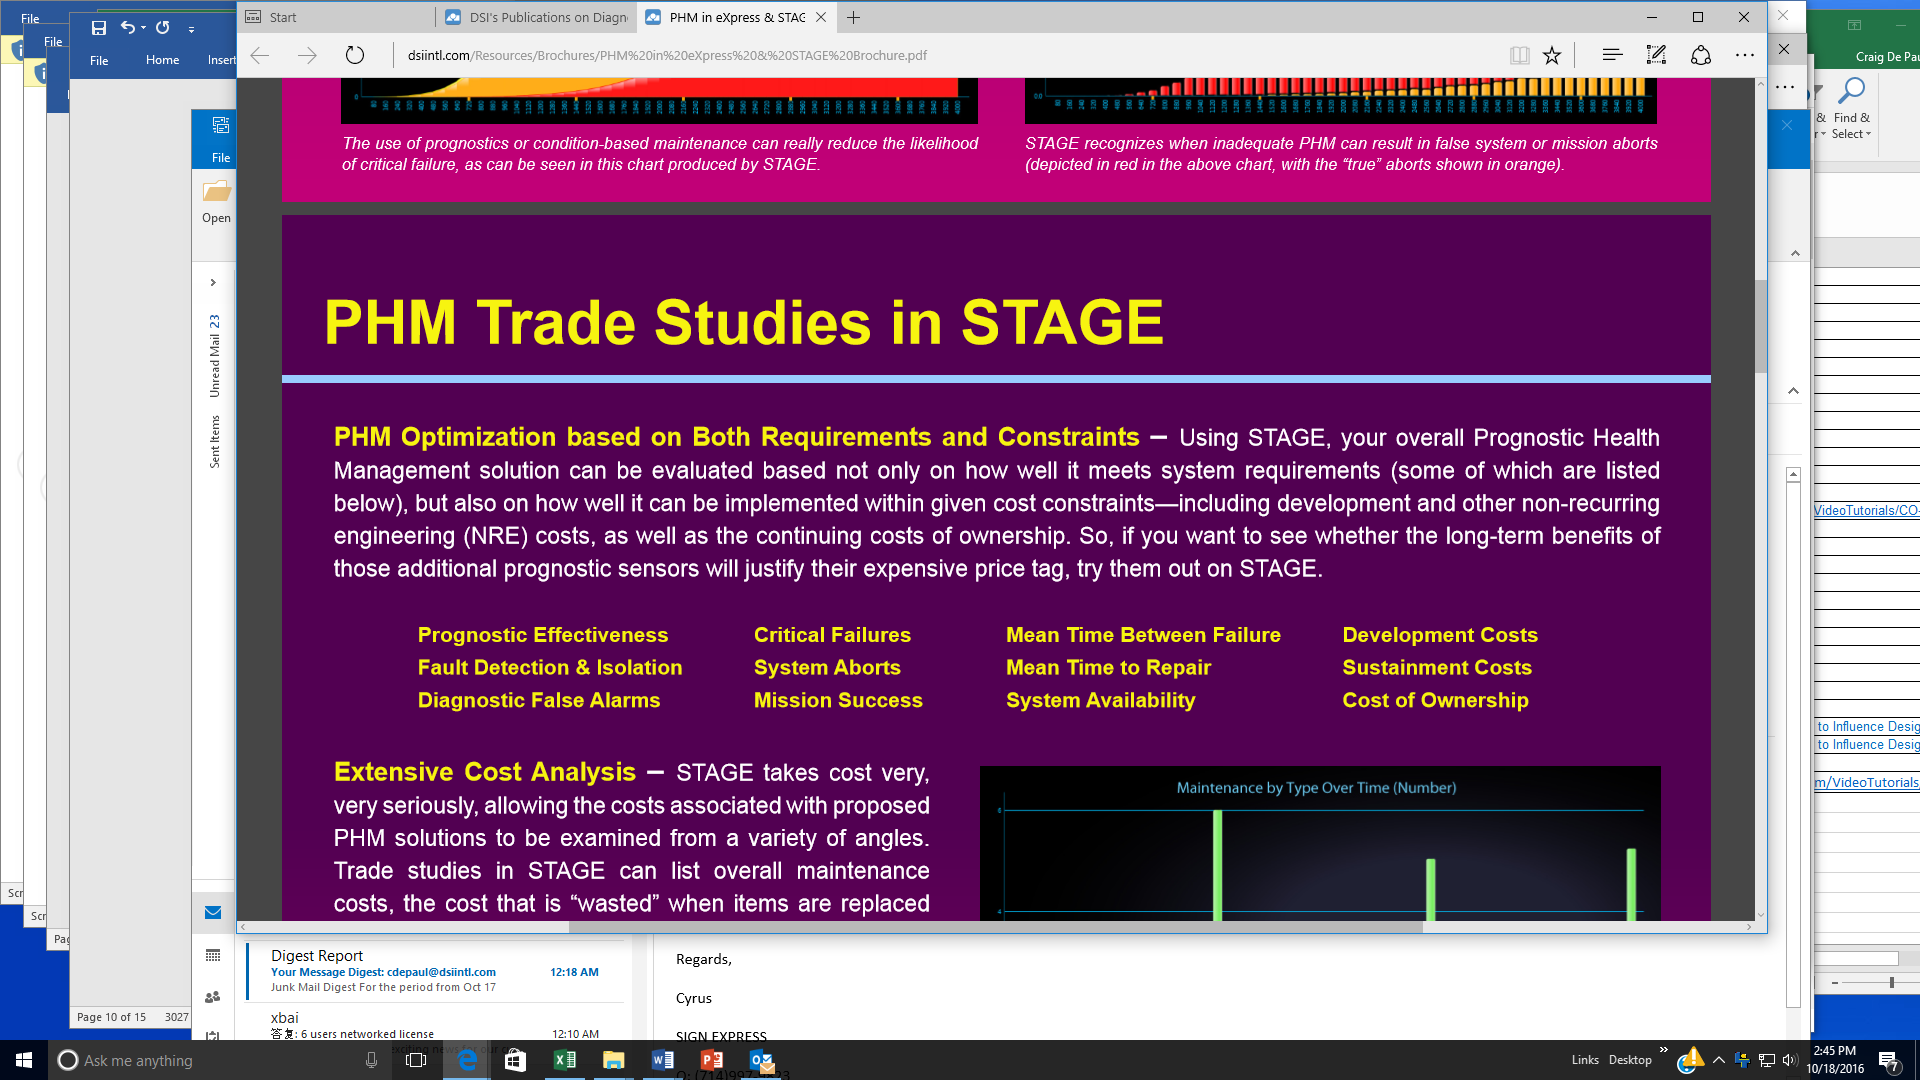Viewport: 1920px width, 1080px height.
Task: Open Excel from the taskbar
Action: [x=564, y=1060]
